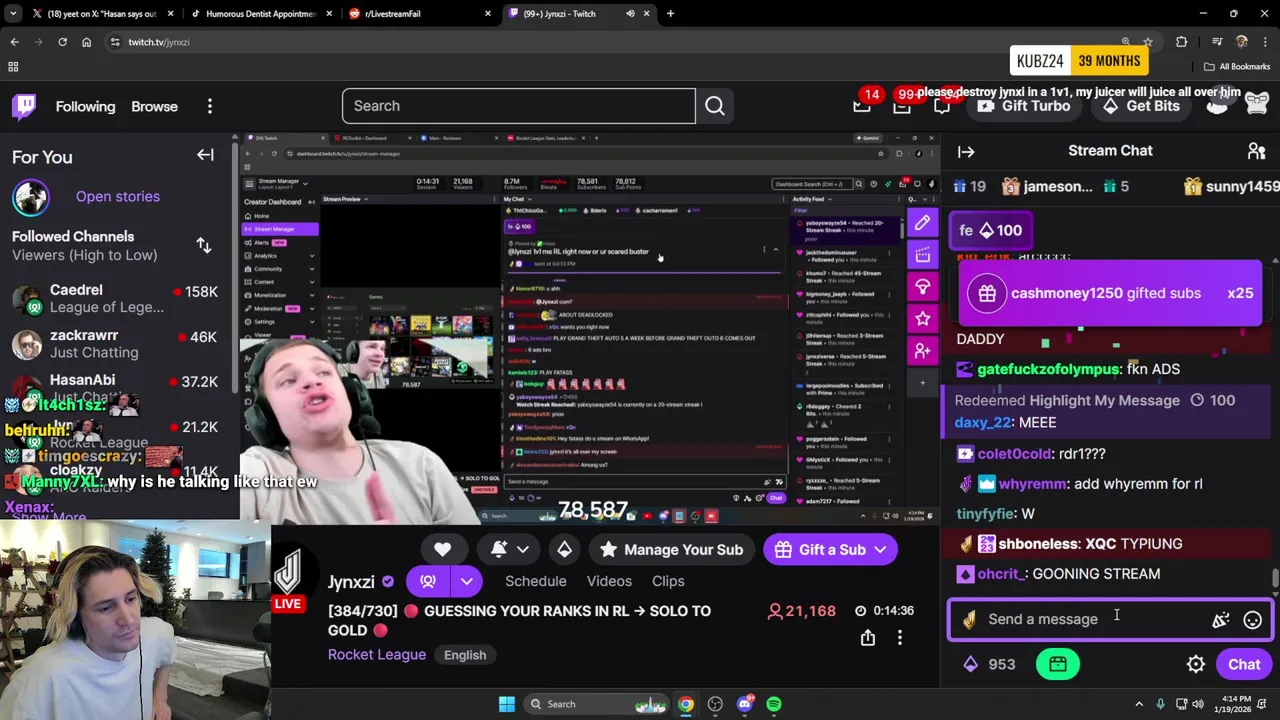Open the Rocket League category link
This screenshot has height=720, width=1280.
[377, 655]
